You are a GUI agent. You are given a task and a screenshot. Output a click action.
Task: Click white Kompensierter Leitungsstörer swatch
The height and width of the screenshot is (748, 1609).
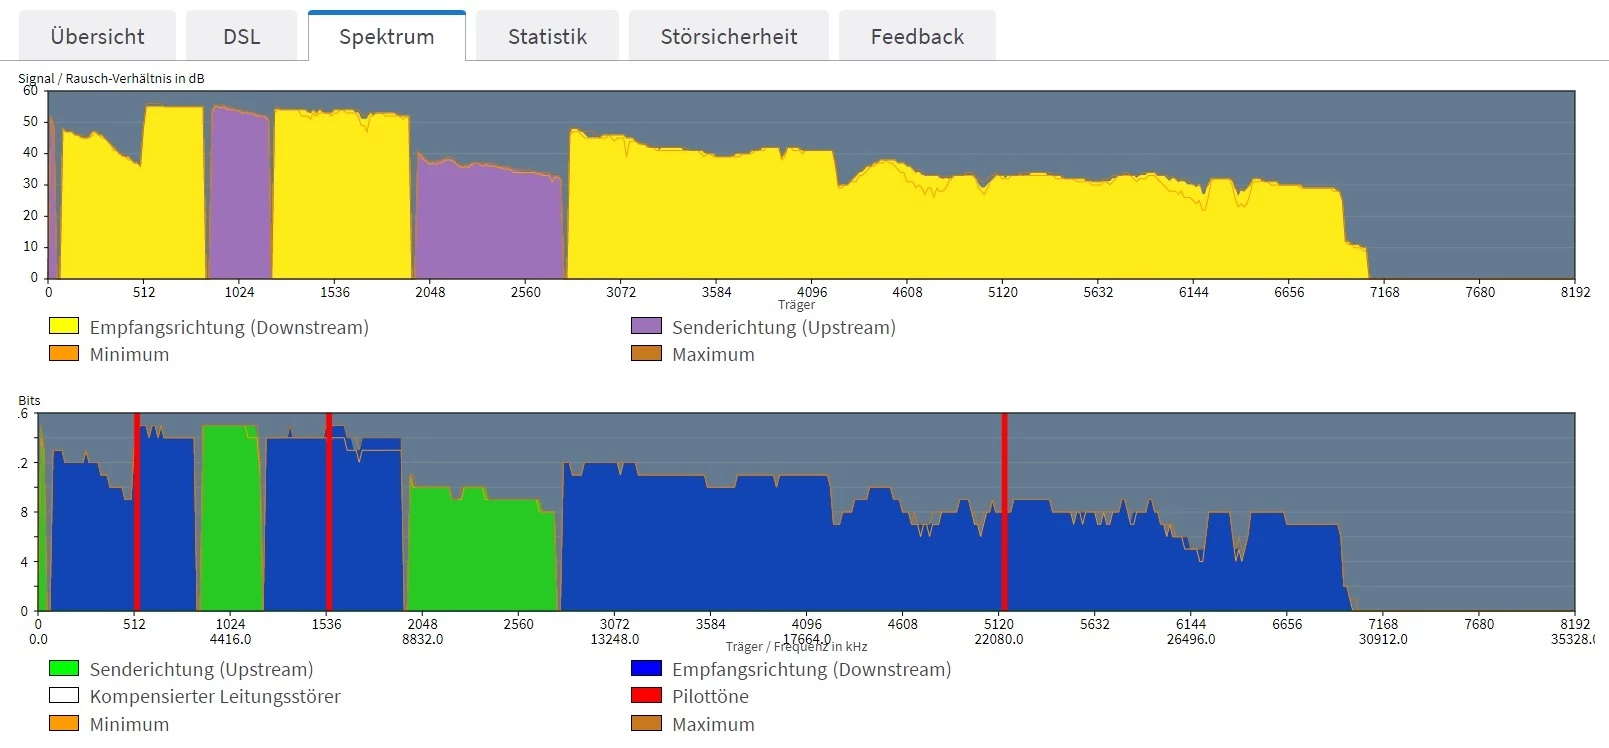click(64, 695)
